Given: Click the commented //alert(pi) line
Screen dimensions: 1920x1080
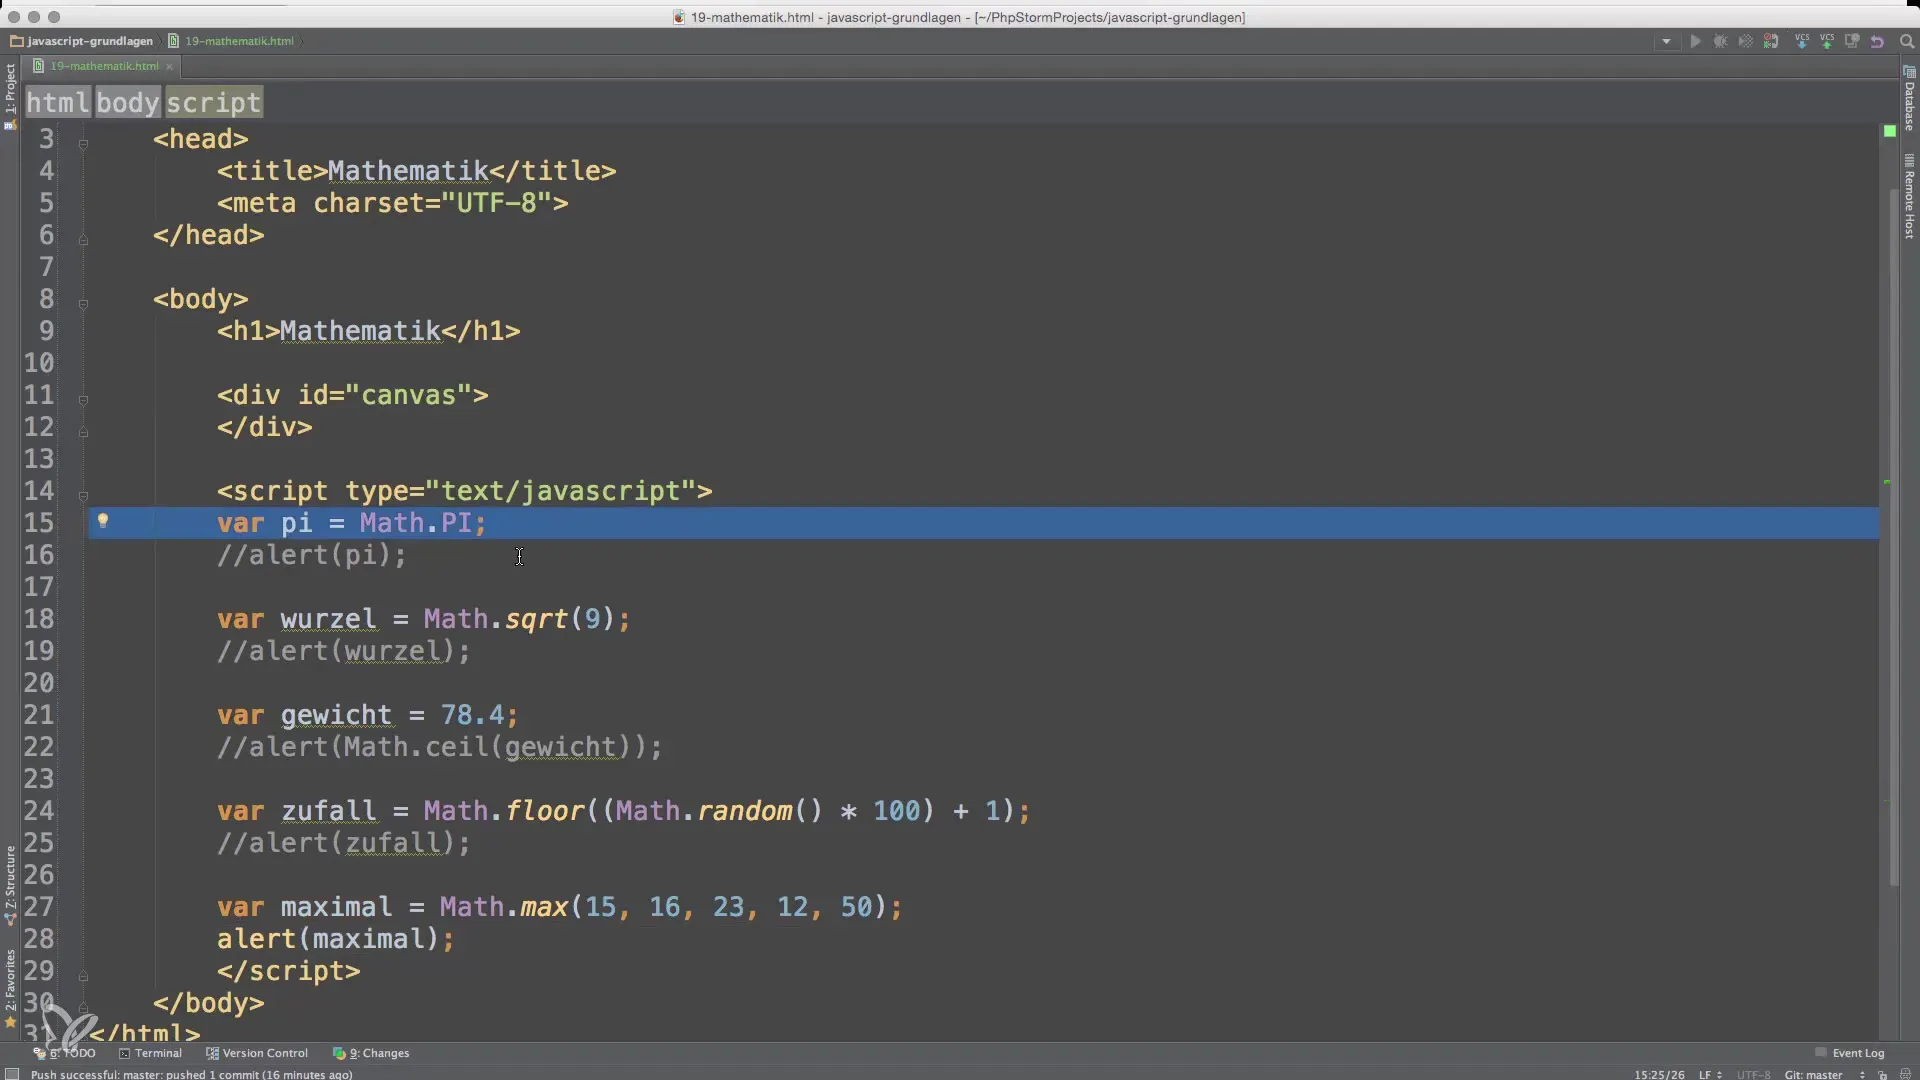Looking at the screenshot, I should (x=312, y=555).
